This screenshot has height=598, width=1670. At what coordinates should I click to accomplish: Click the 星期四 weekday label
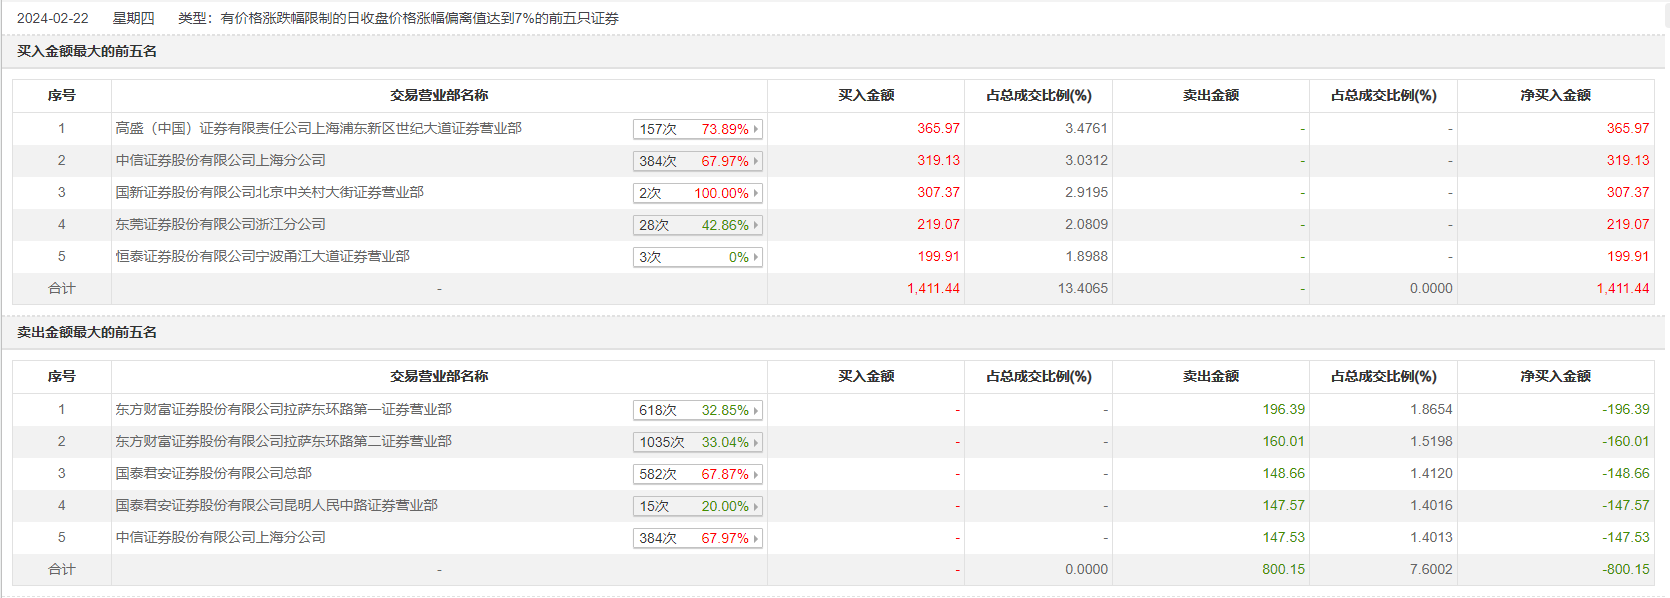click(133, 18)
